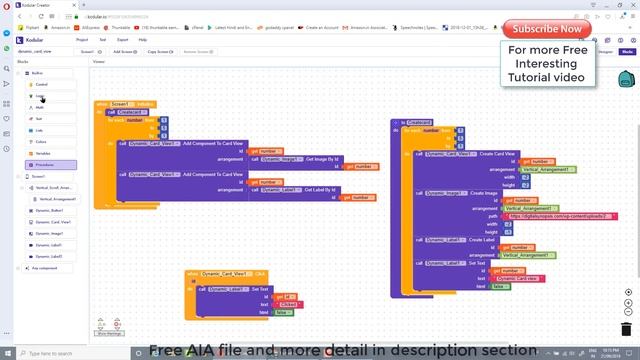Click Opera sidebar flow send icon
The image size is (640, 360).
(7, 84)
